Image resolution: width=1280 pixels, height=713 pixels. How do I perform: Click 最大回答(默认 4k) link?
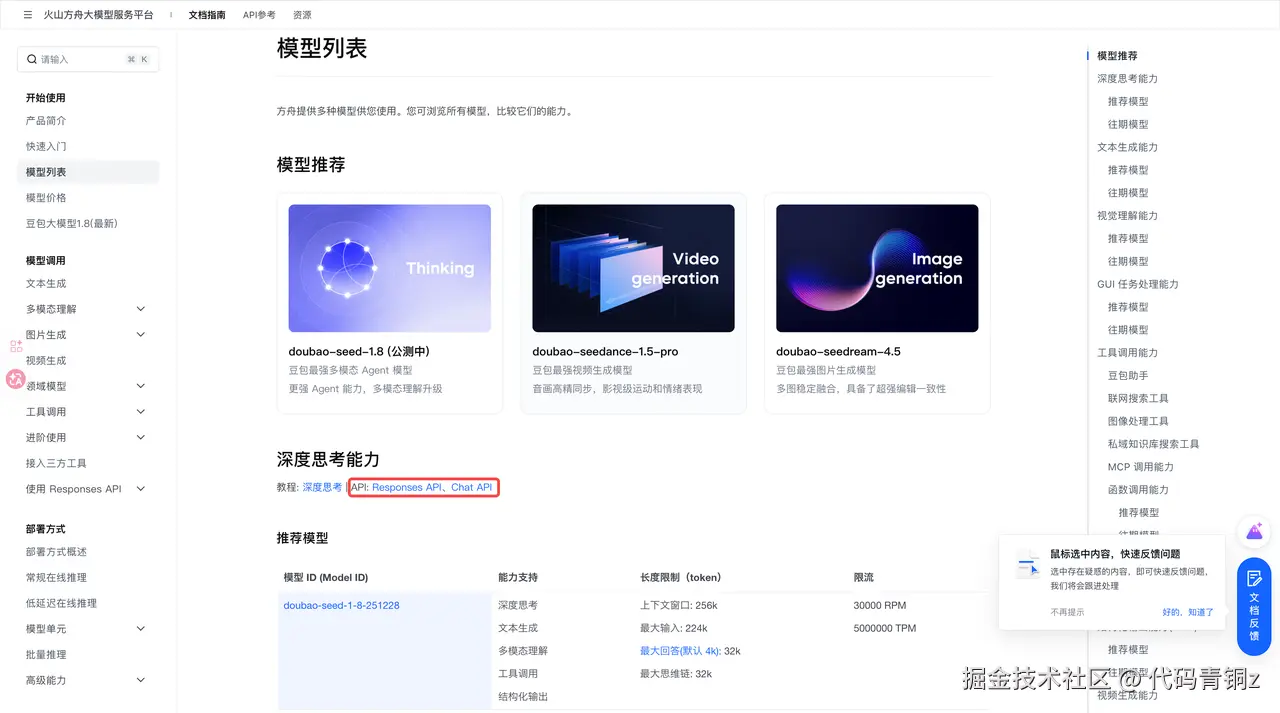coord(680,651)
